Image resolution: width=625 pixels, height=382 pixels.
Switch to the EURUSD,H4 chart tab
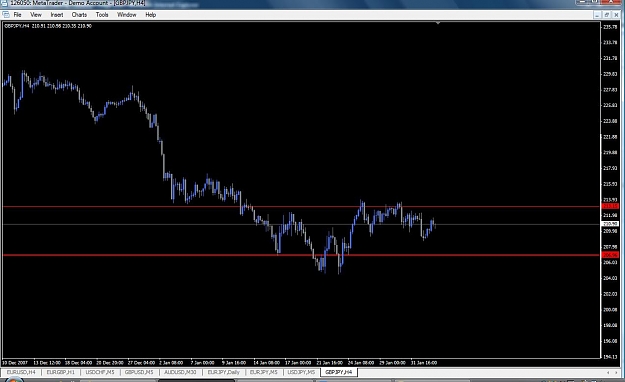click(21, 372)
